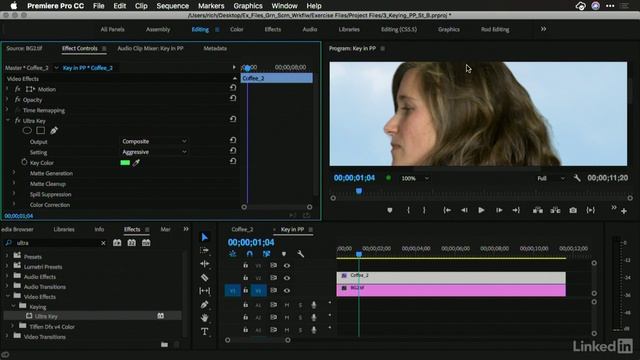The width and height of the screenshot is (640, 360).
Task: Reset the Ultra Key effect
Action: coord(233,119)
